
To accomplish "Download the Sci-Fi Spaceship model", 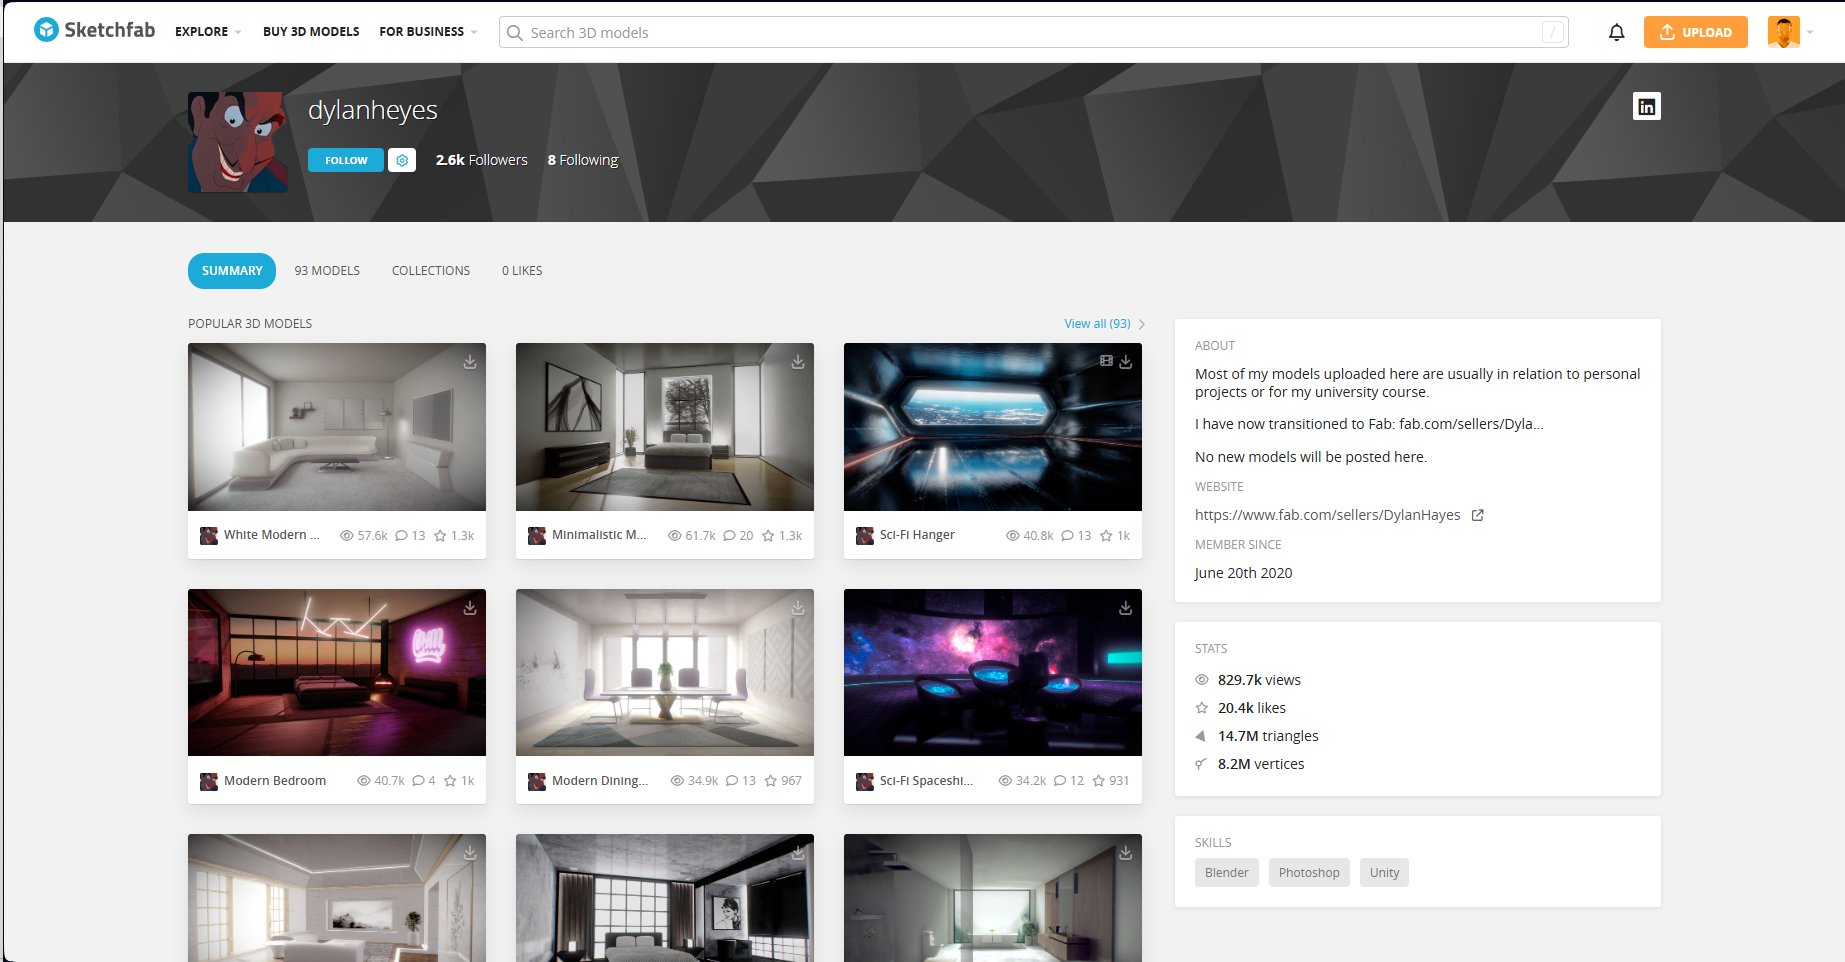I will [1126, 608].
